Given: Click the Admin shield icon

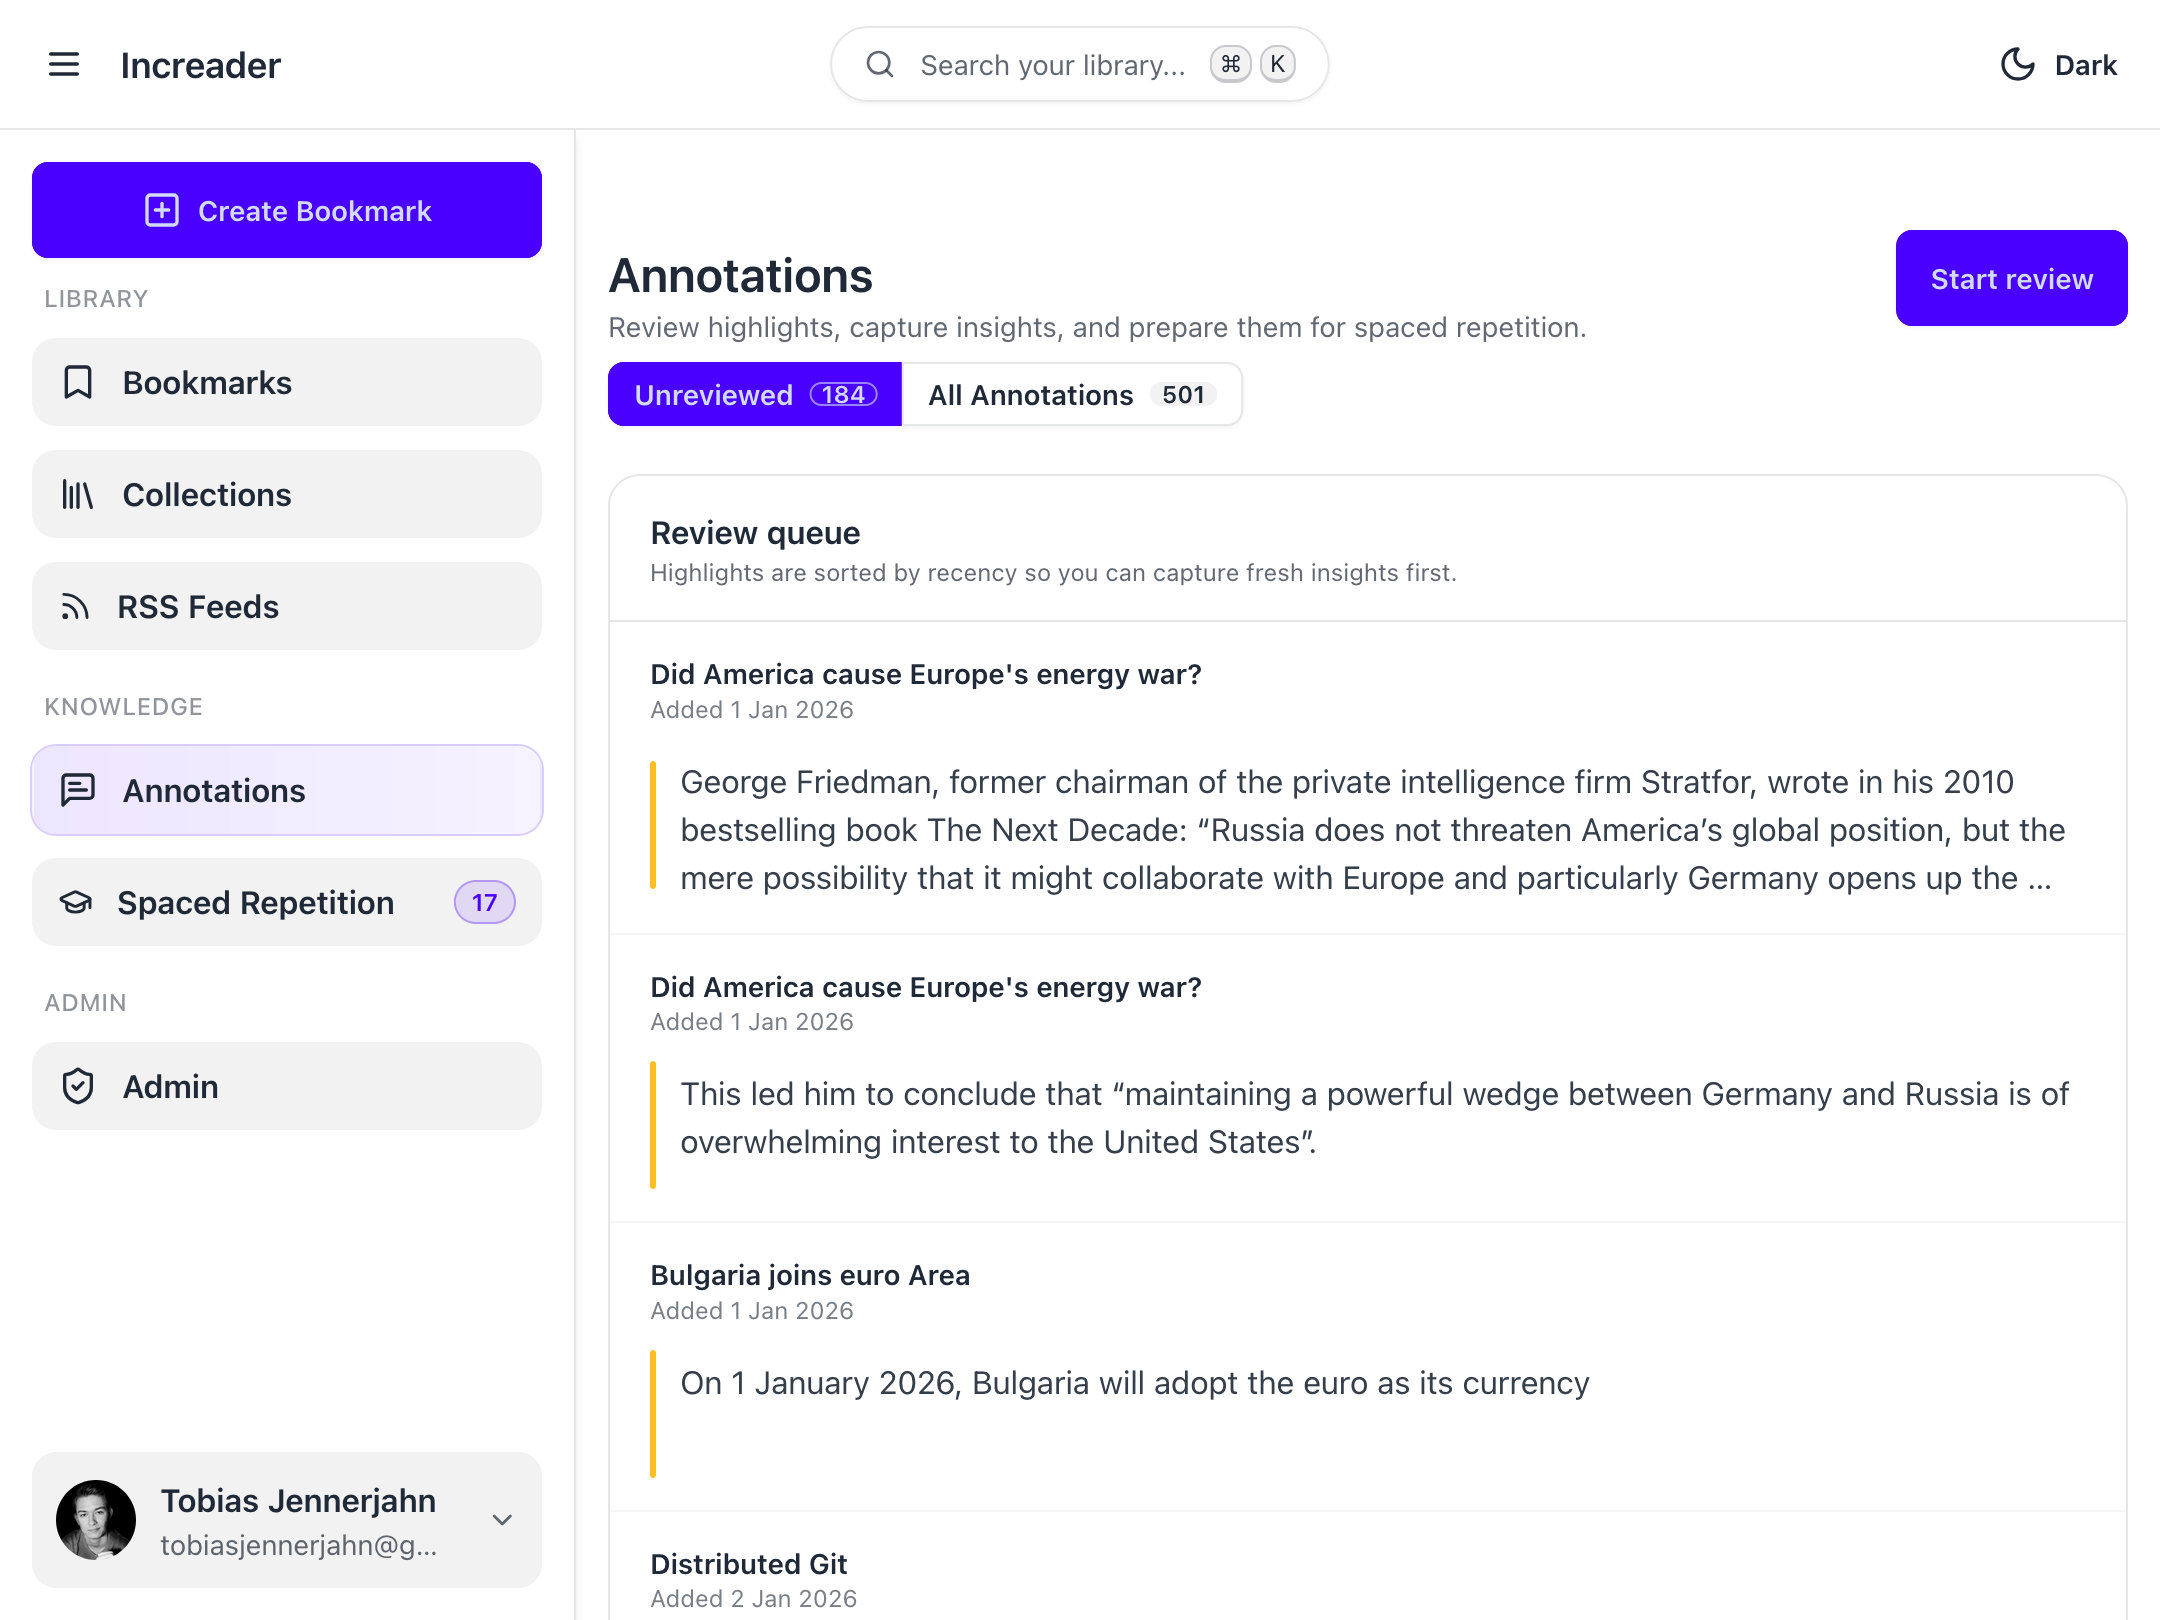Looking at the screenshot, I should (x=77, y=1086).
